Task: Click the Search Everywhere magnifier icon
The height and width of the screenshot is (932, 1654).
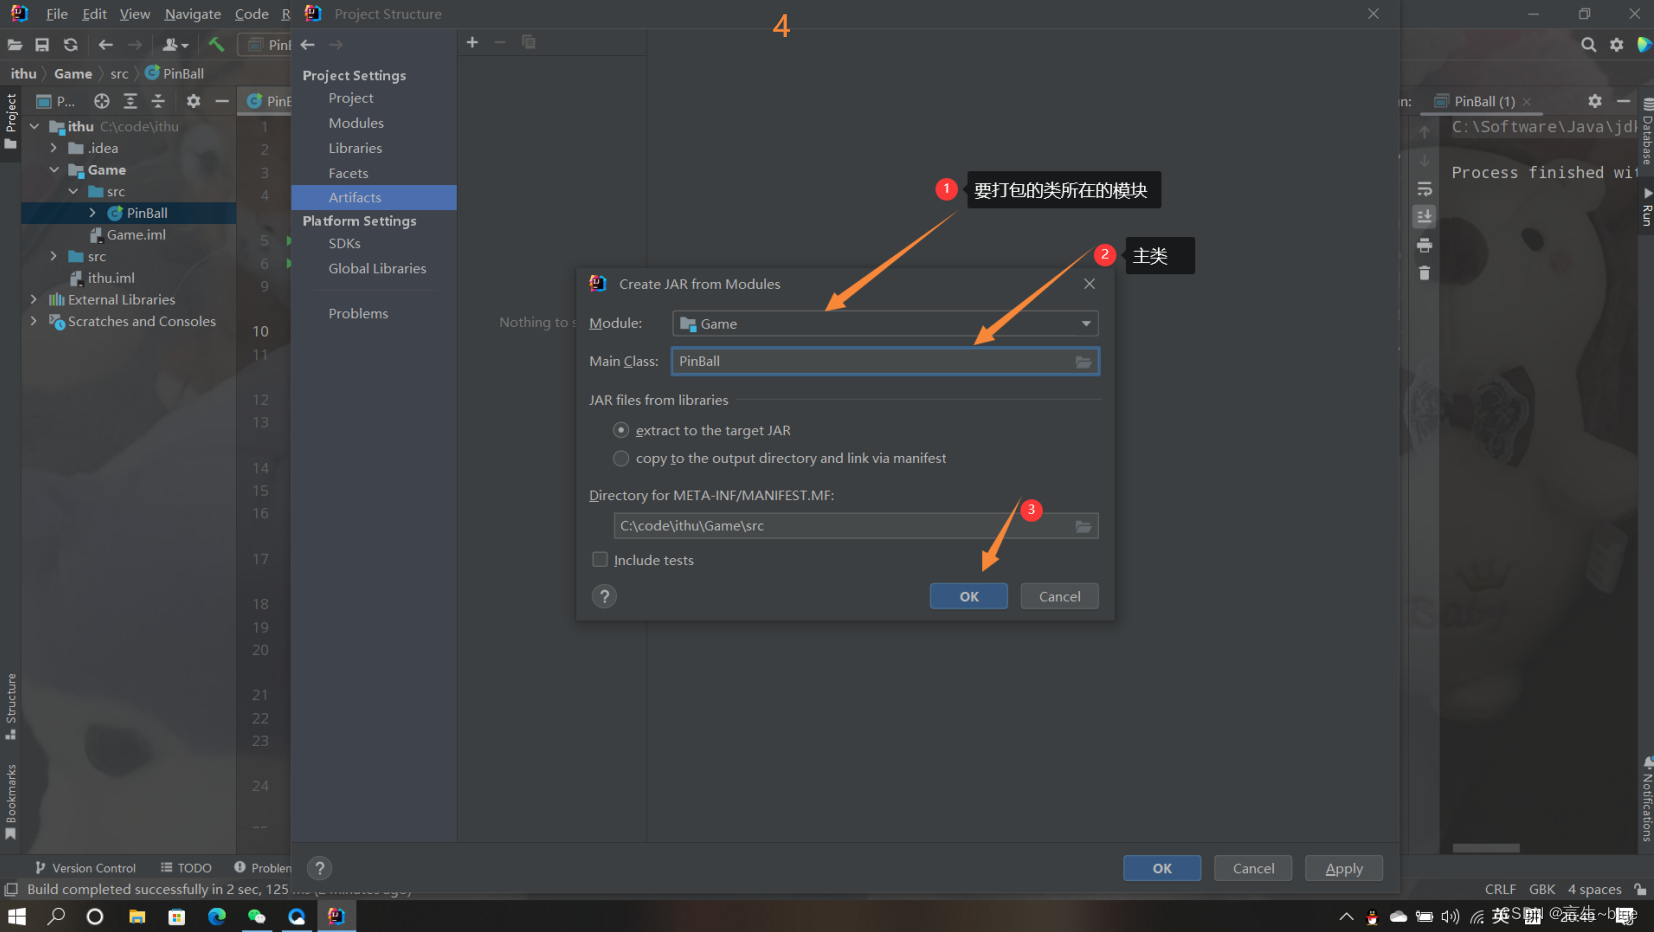Action: [x=1588, y=45]
